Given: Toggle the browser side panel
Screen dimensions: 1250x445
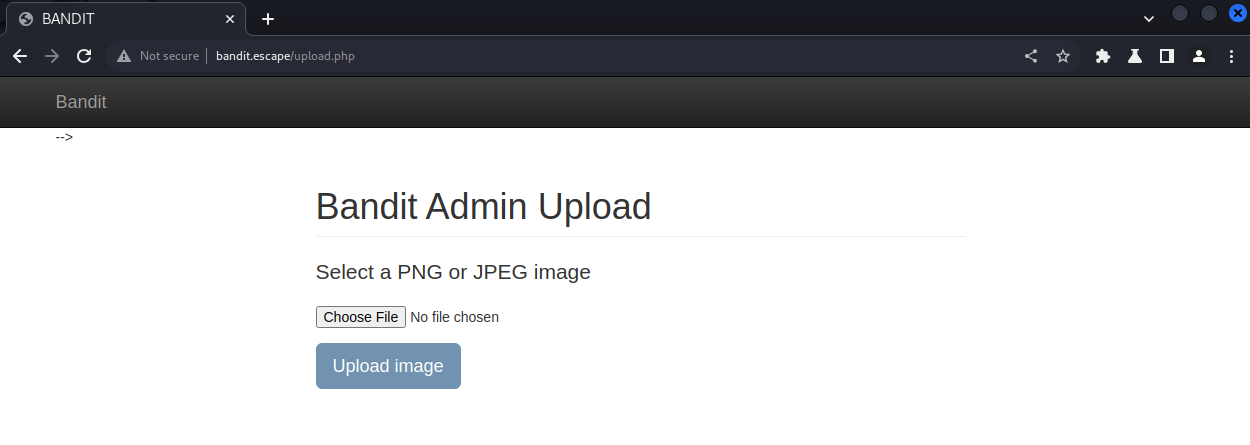Looking at the screenshot, I should [1167, 56].
